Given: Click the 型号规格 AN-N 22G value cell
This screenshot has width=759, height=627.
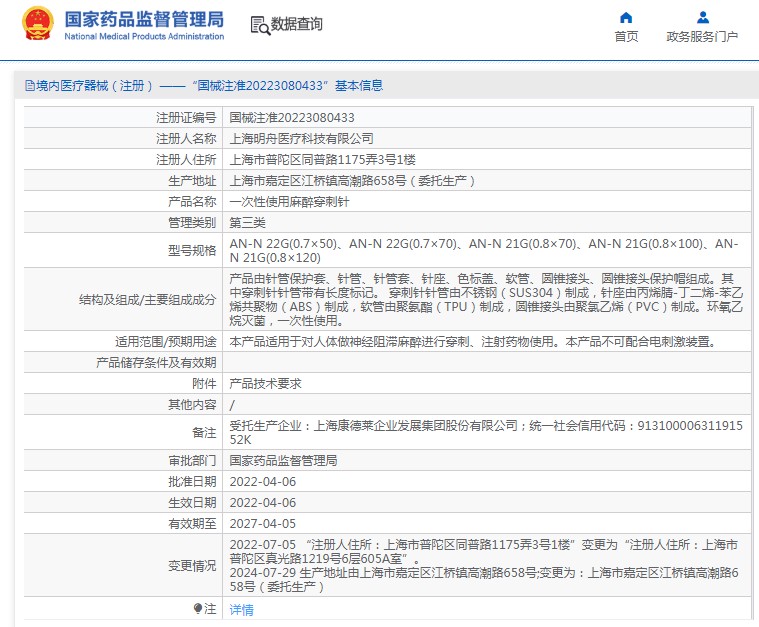Looking at the screenshot, I should [x=483, y=250].
